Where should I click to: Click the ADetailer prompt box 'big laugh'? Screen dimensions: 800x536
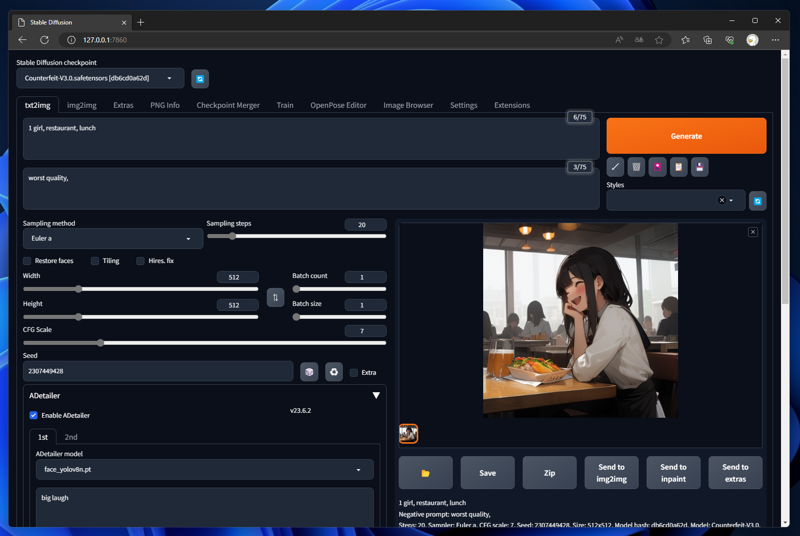click(x=205, y=507)
